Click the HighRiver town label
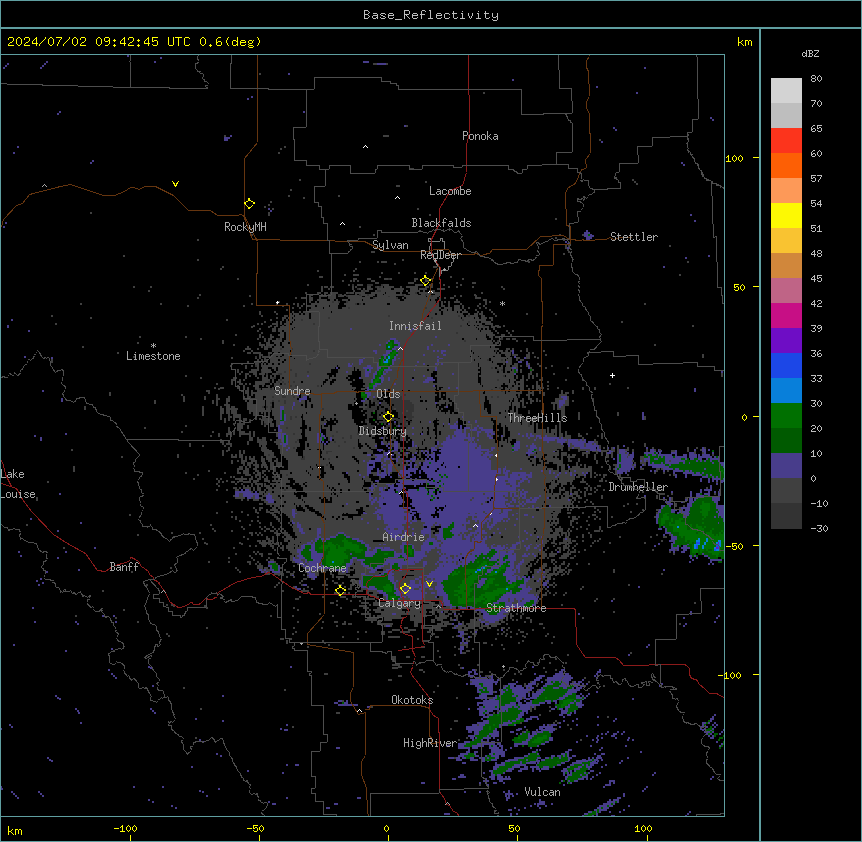862x842 pixels. coord(430,743)
